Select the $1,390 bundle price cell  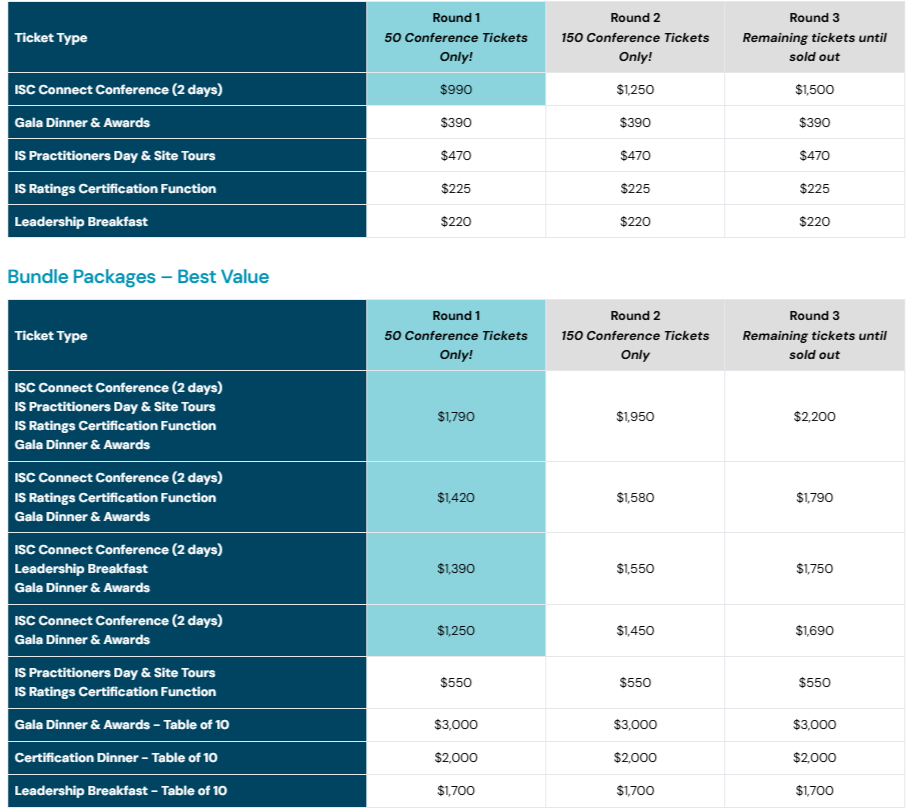(x=456, y=568)
